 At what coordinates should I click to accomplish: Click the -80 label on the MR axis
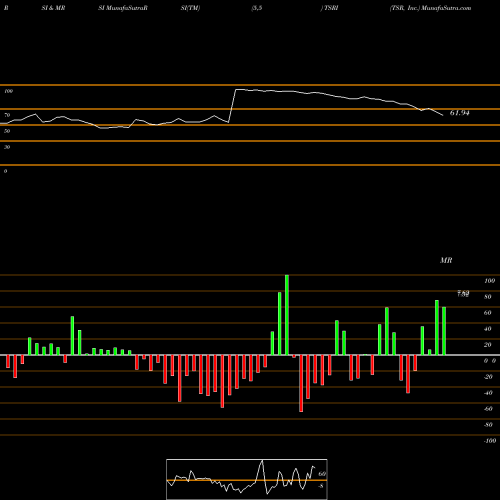(x=488, y=425)
